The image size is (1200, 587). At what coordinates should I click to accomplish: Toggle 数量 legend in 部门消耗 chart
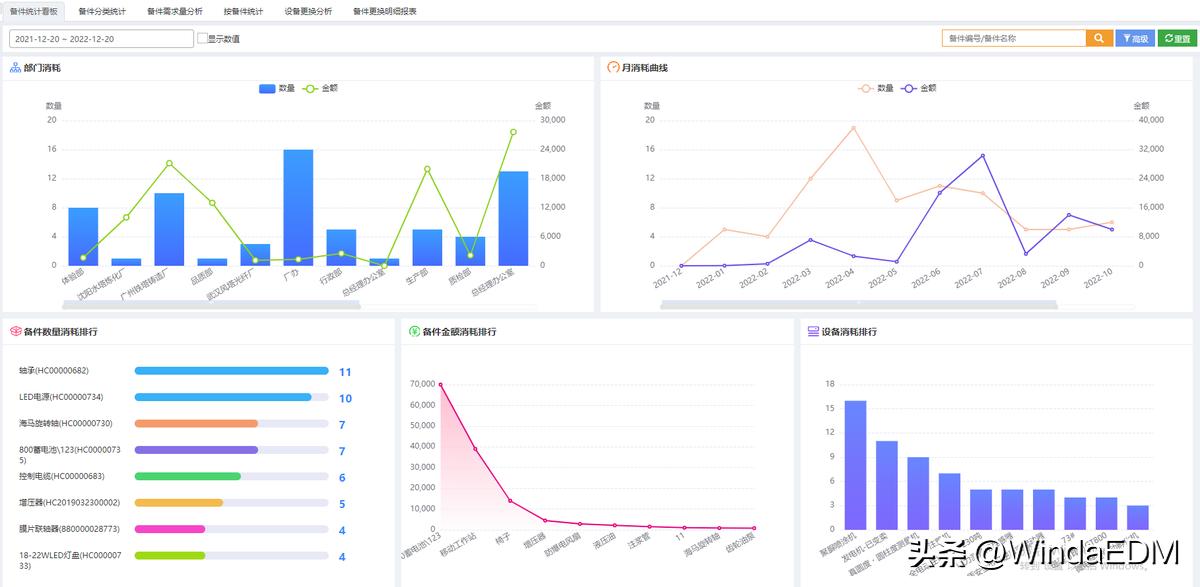(x=277, y=89)
